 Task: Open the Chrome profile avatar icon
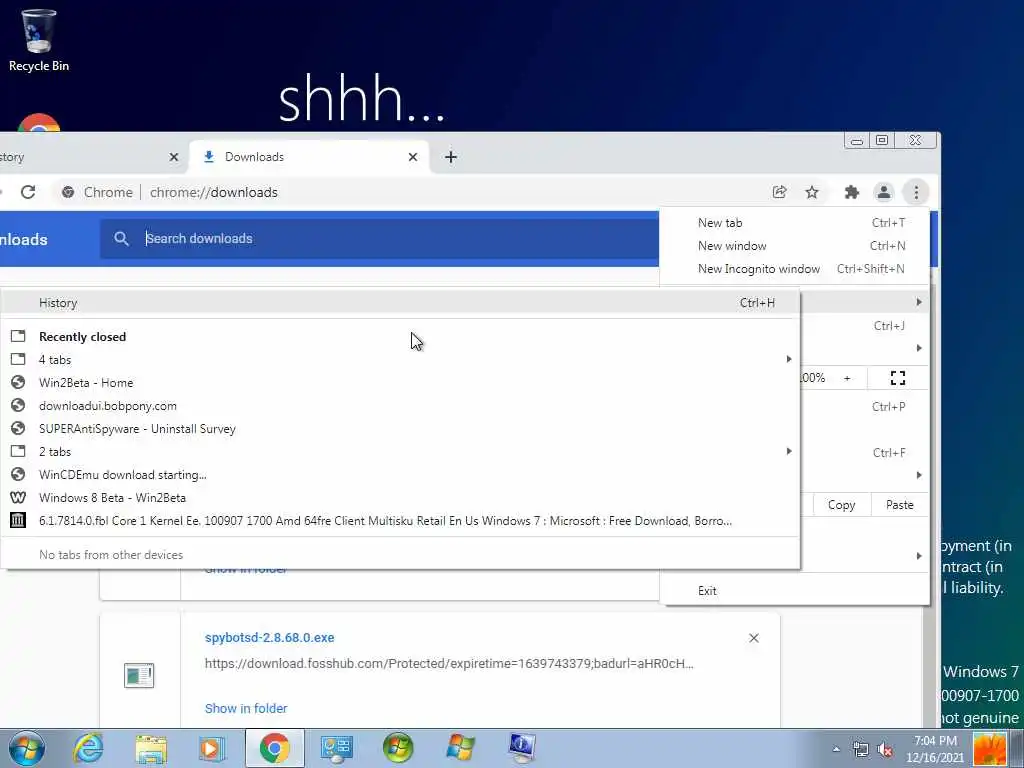tap(884, 192)
